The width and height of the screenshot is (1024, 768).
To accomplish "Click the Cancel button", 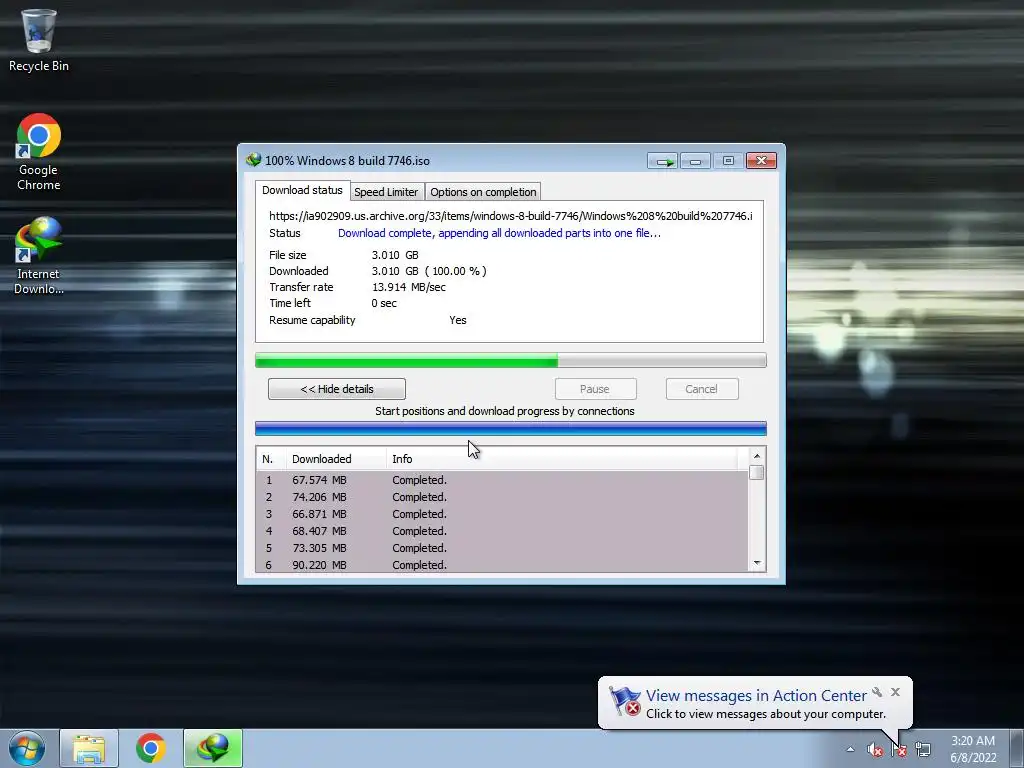I will coord(701,389).
